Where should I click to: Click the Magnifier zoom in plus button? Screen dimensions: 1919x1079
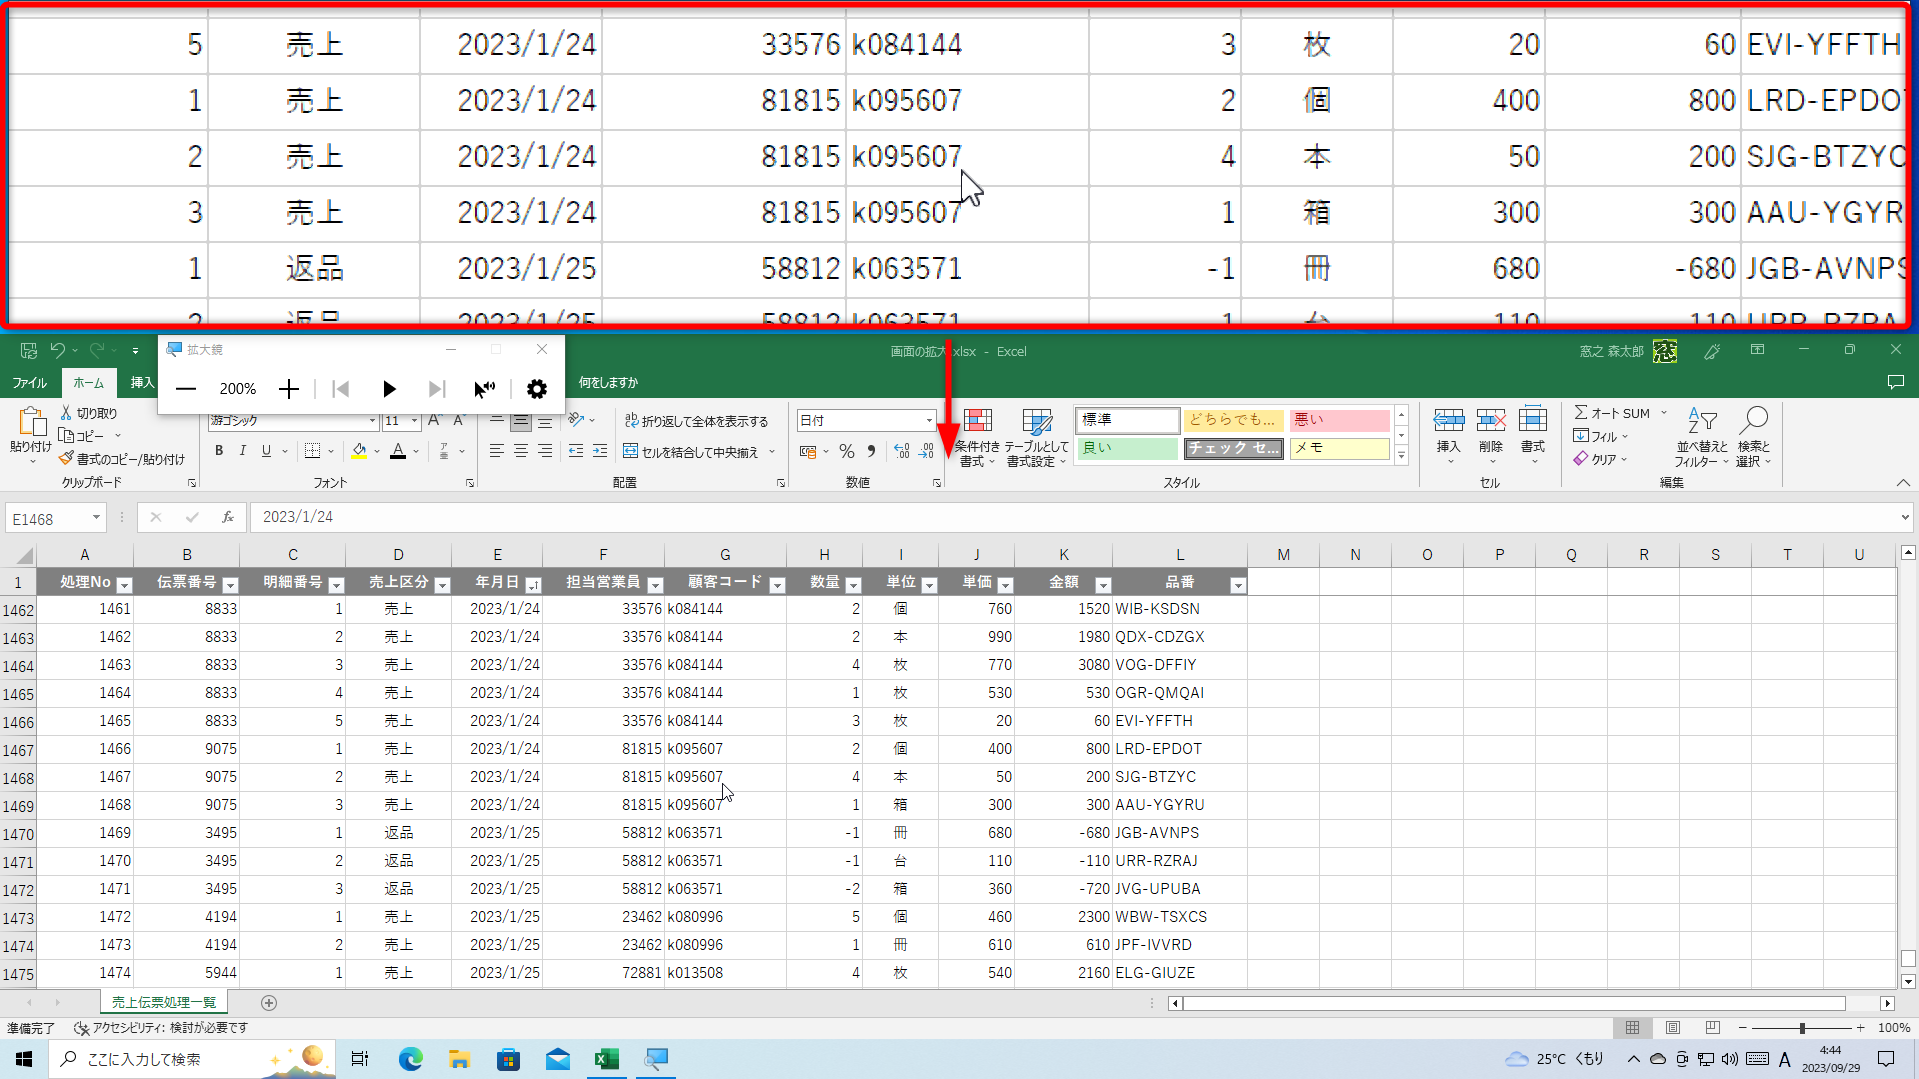click(289, 389)
